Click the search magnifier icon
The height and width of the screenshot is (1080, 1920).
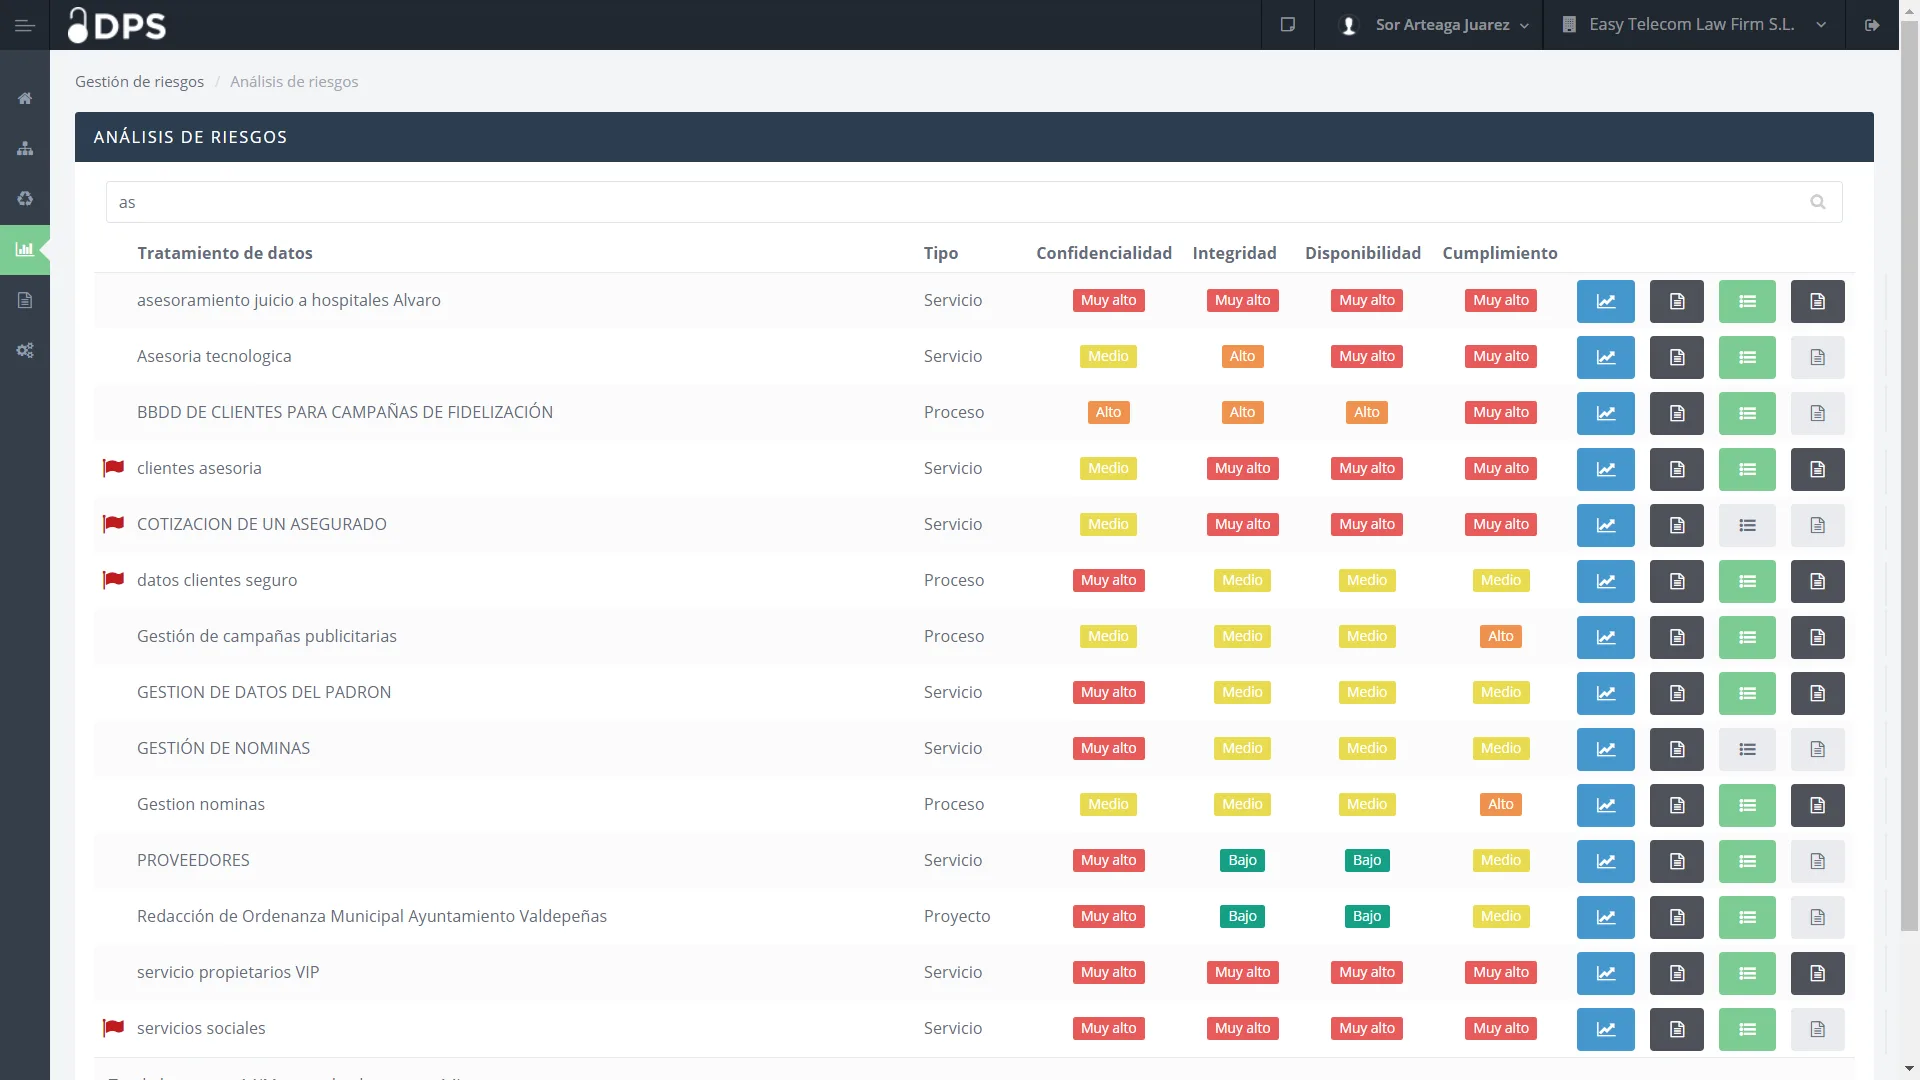1817,202
